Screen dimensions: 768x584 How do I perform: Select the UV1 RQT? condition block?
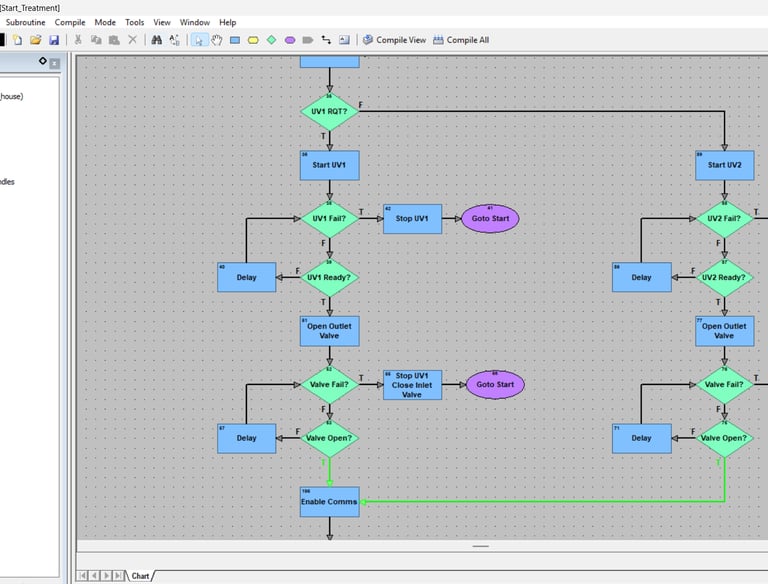tap(330, 112)
